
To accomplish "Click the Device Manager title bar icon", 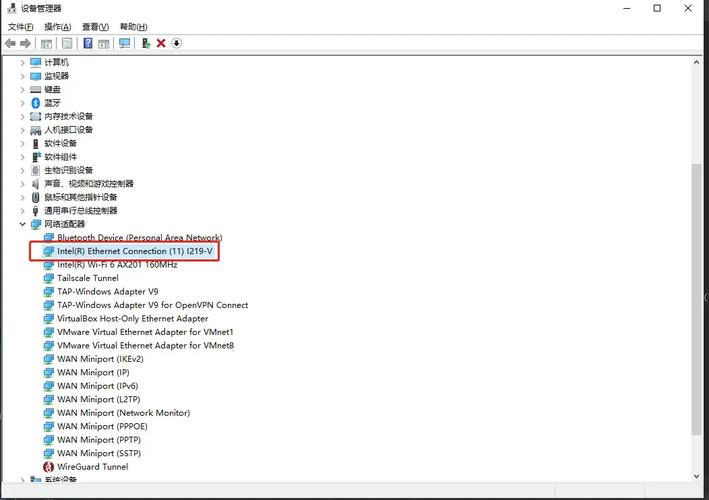I will [x=12, y=8].
